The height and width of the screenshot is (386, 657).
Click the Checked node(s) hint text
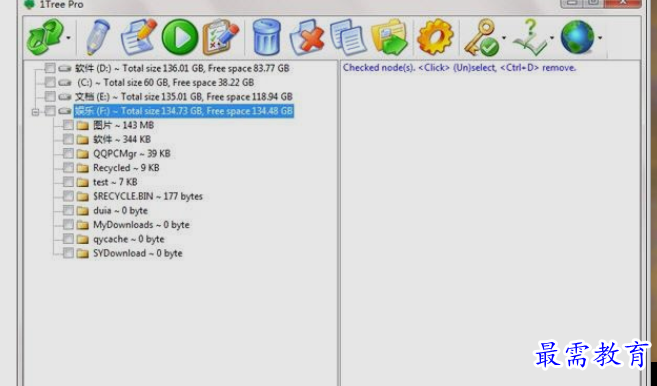(460, 67)
